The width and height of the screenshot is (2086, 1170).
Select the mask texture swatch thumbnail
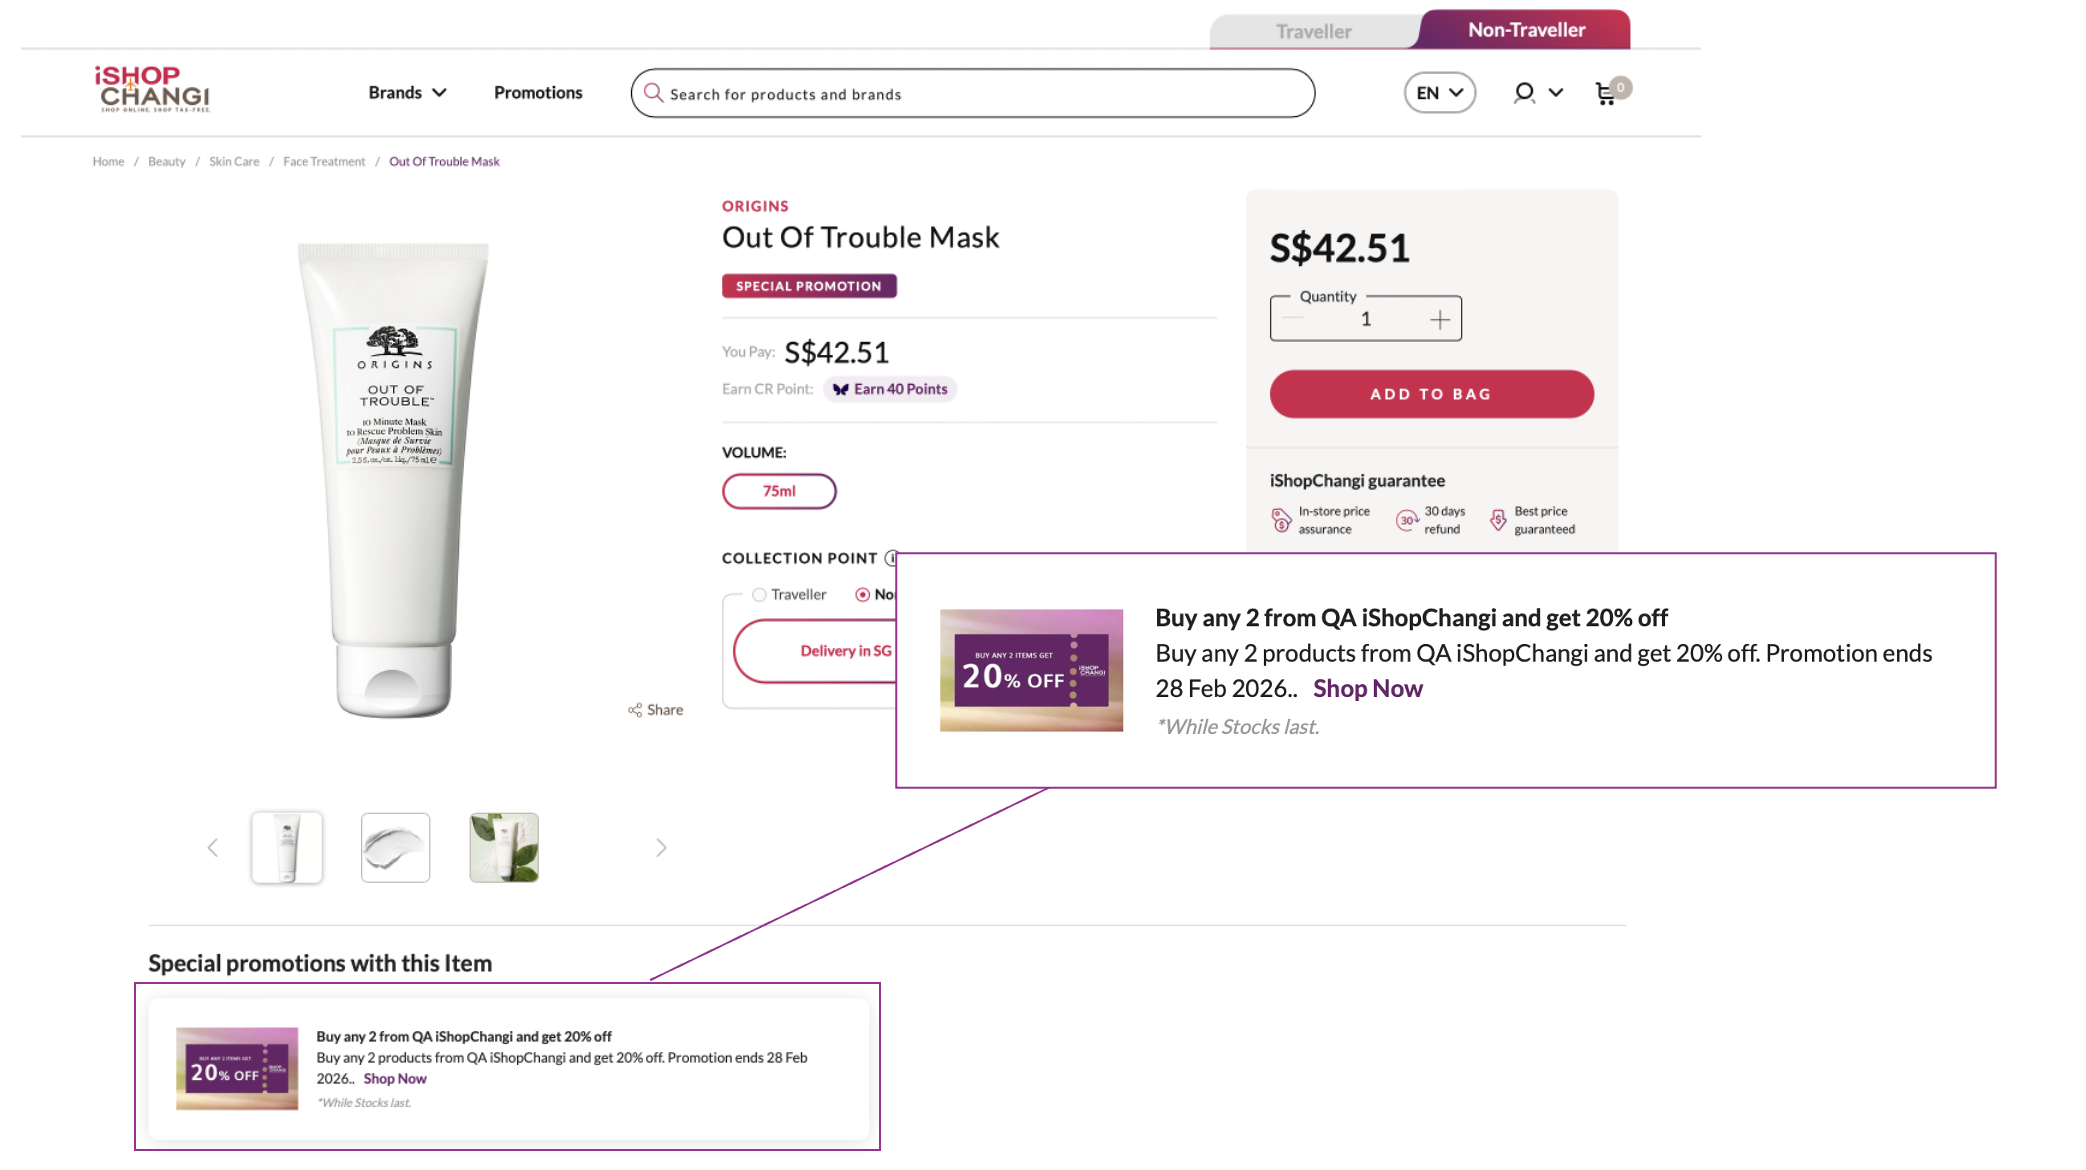coord(395,848)
